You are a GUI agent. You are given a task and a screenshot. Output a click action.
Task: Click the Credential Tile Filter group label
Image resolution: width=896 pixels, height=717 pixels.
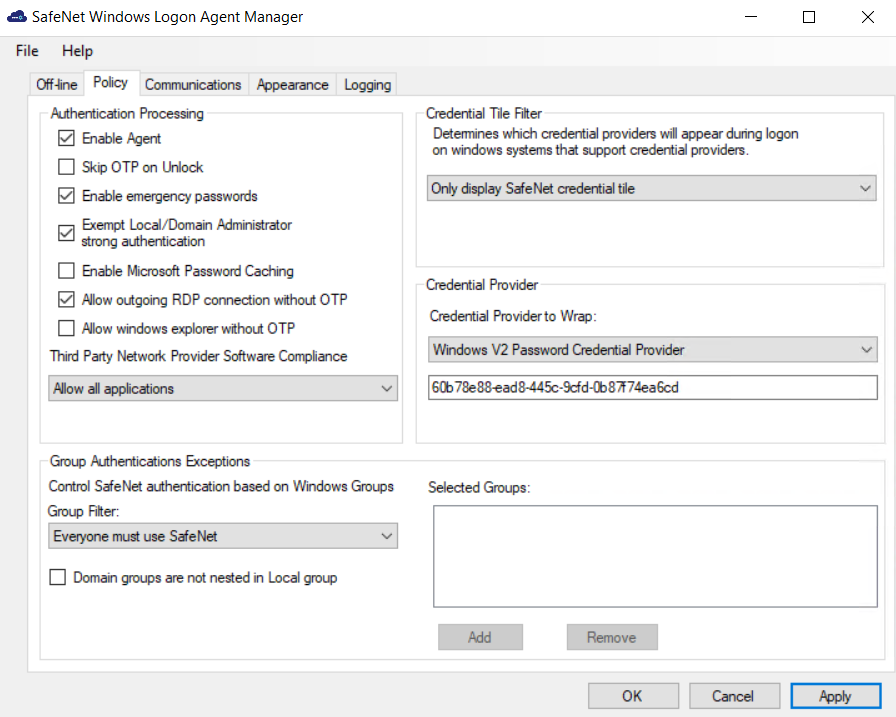[x=483, y=113]
